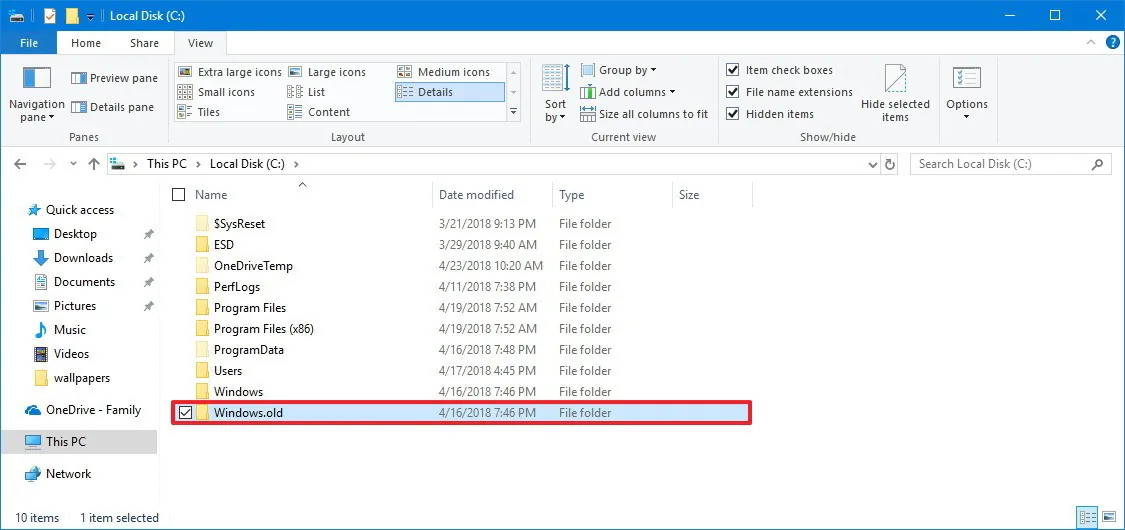Sort by the Name column header
Image resolution: width=1125 pixels, height=530 pixels.
pyautogui.click(x=211, y=194)
